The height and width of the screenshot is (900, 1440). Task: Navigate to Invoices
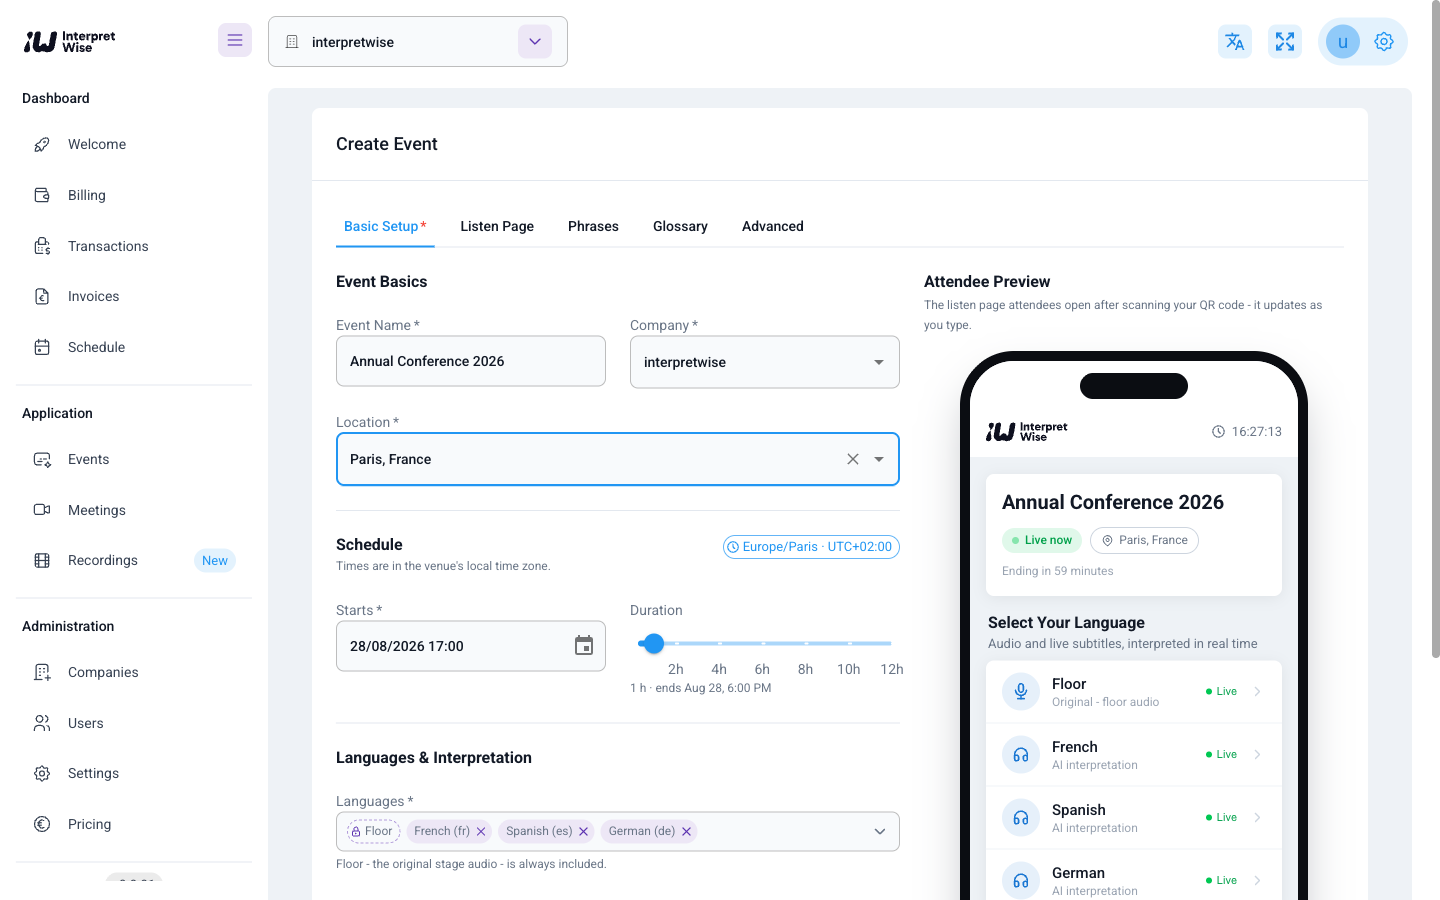tap(134, 296)
